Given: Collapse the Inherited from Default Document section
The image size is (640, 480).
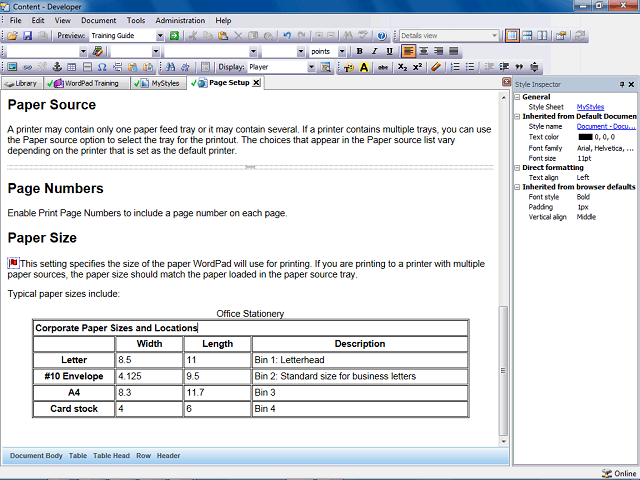Looking at the screenshot, I should [517, 117].
